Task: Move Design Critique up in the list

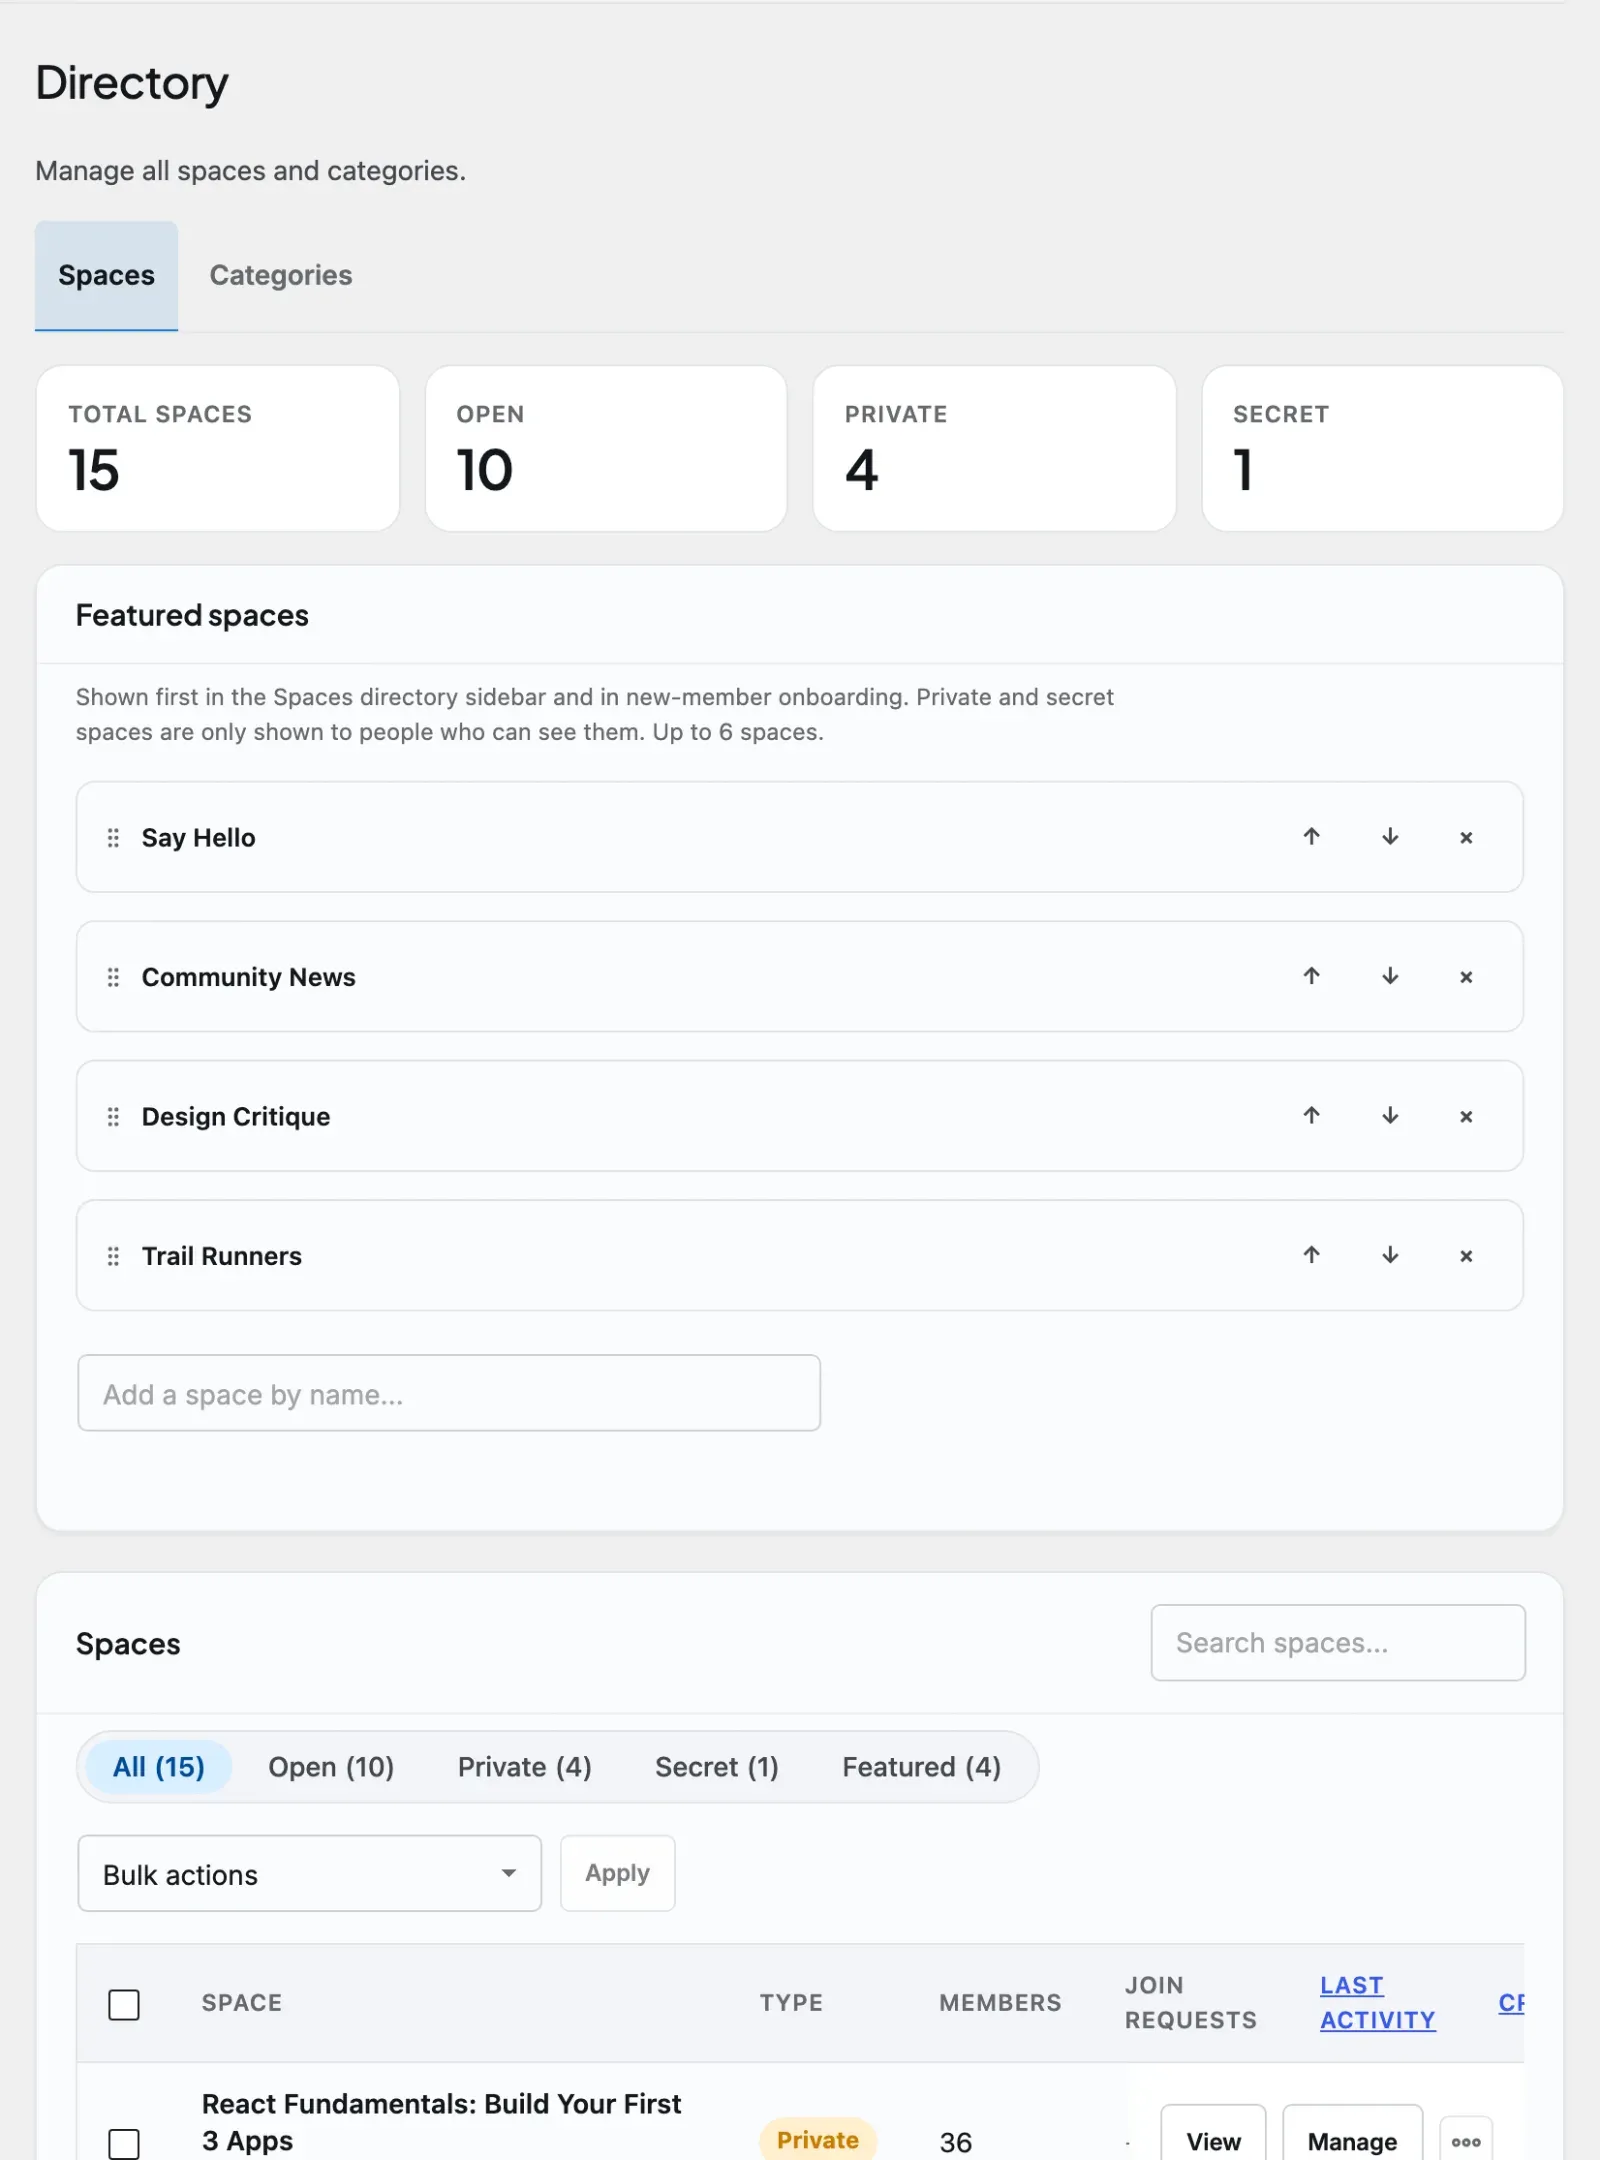Action: 1311,1116
